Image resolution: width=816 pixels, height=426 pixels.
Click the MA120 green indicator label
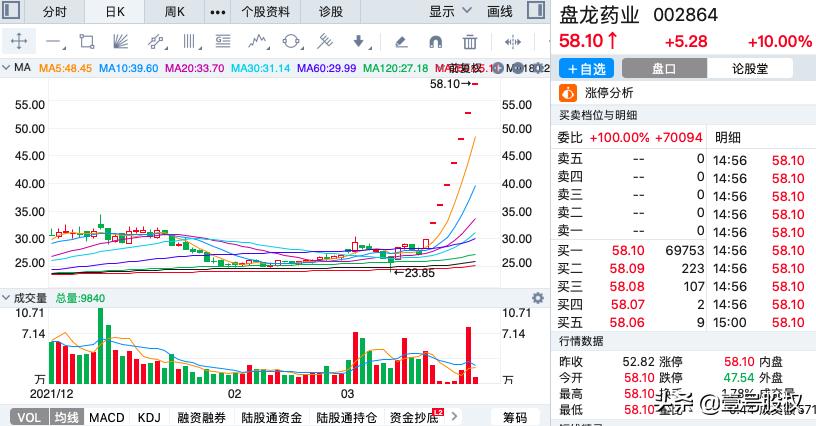pyautogui.click(x=396, y=68)
